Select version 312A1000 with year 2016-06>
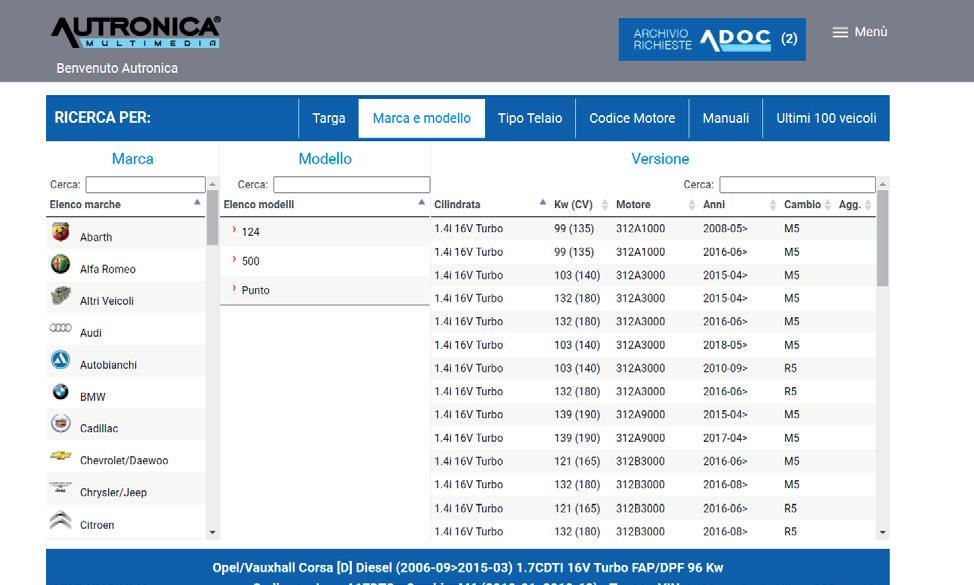 [653, 252]
